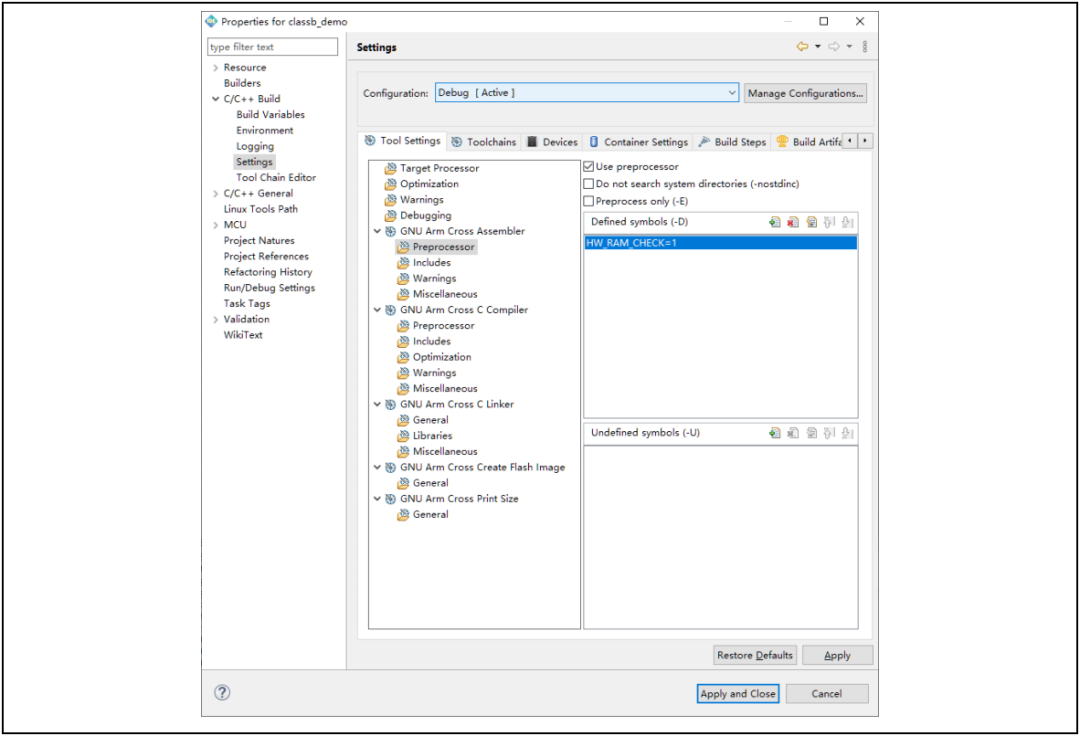Open back history dropdown arrow
The height and width of the screenshot is (736, 1080).
818,46
